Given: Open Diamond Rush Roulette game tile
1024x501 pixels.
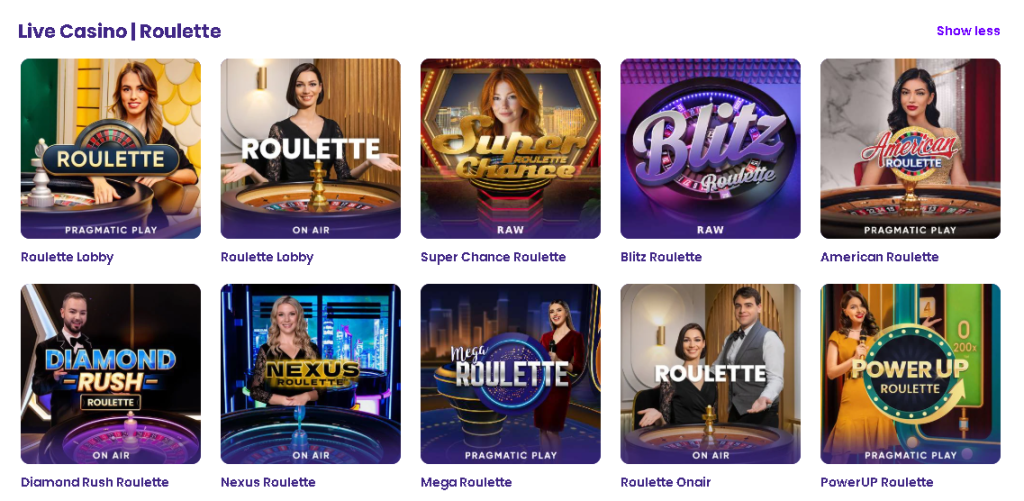Looking at the screenshot, I should click(110, 373).
